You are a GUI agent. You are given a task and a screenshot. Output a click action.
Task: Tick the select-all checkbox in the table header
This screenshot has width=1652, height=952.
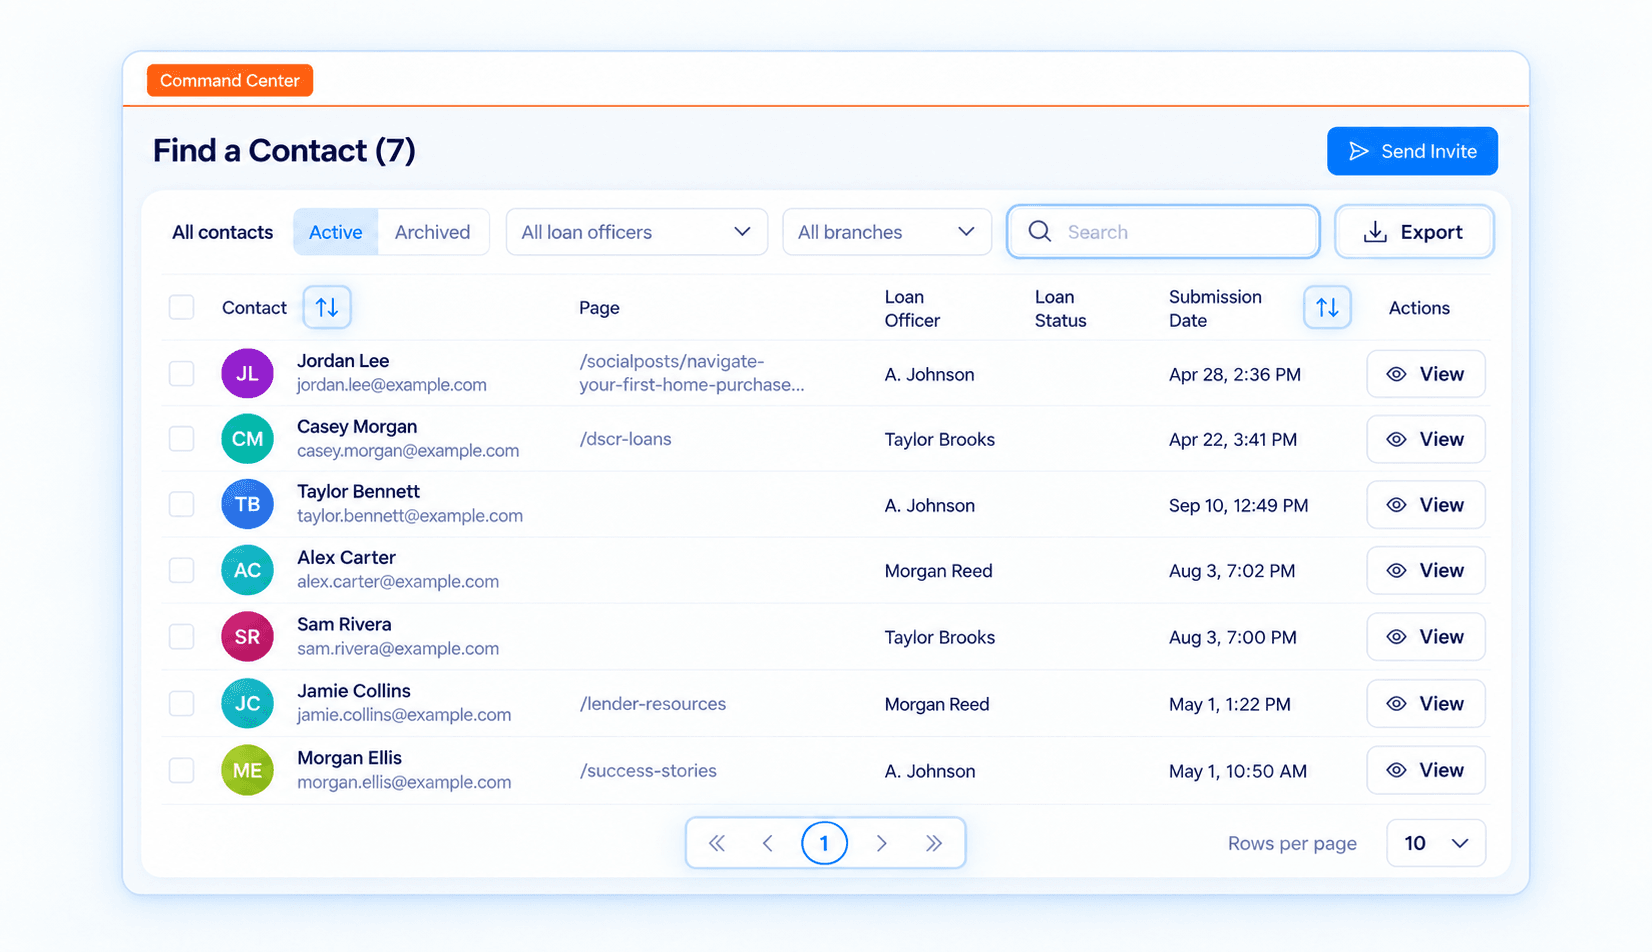point(181,307)
